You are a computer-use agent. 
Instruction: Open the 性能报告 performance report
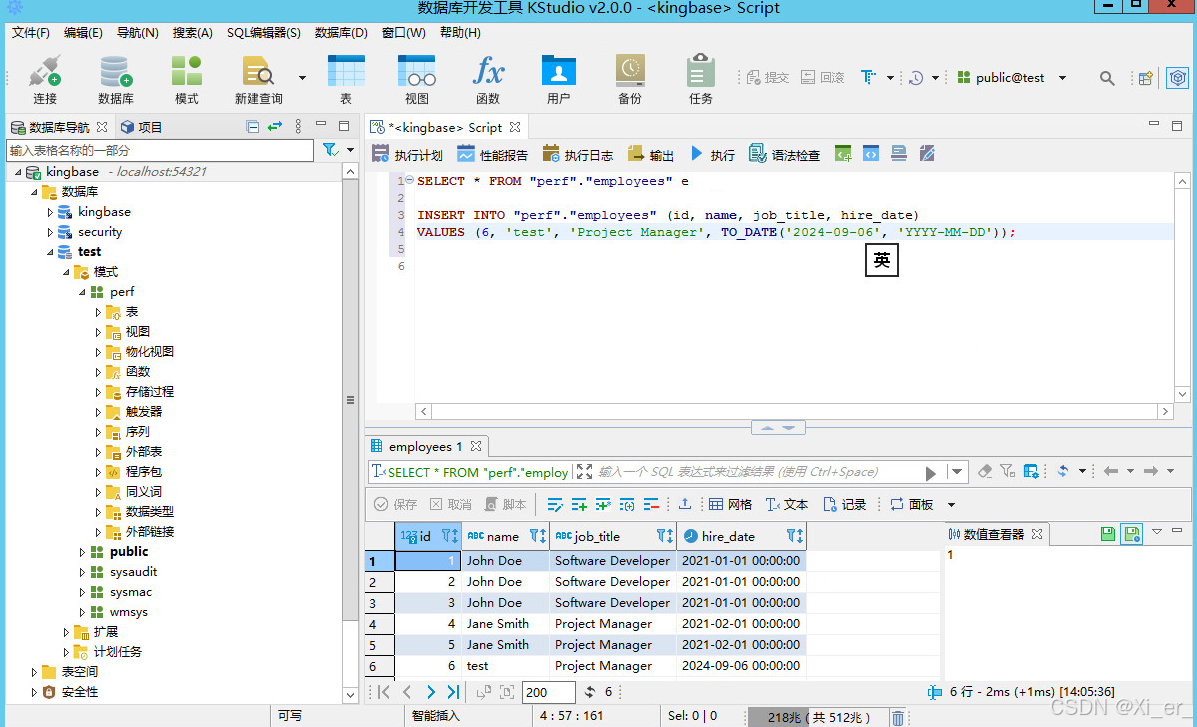coord(492,154)
